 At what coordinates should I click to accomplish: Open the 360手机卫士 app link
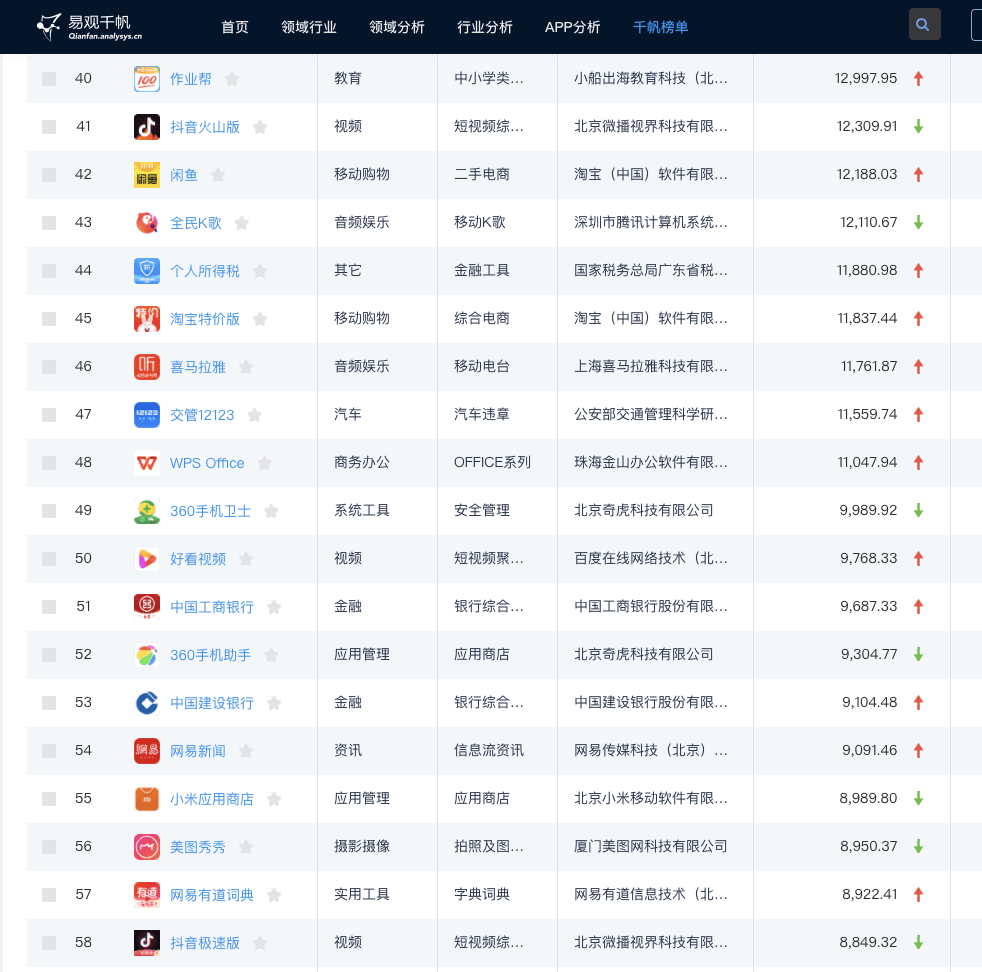[210, 511]
